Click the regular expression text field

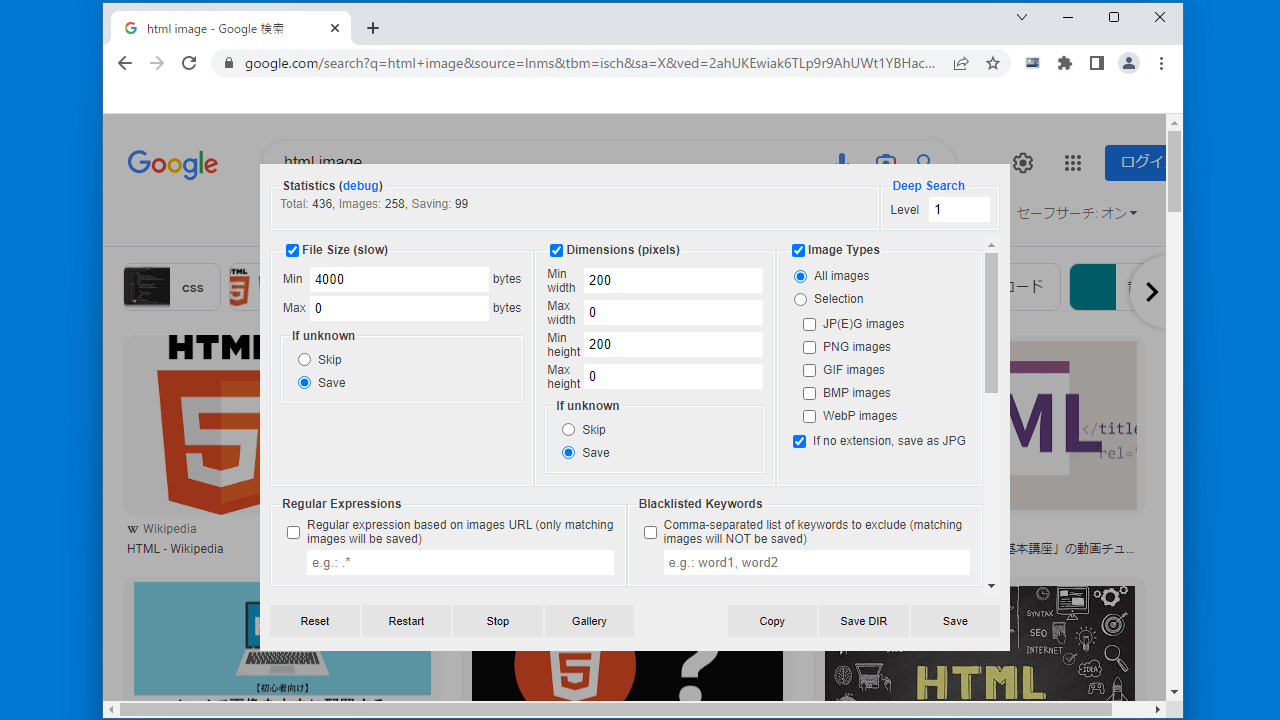460,562
